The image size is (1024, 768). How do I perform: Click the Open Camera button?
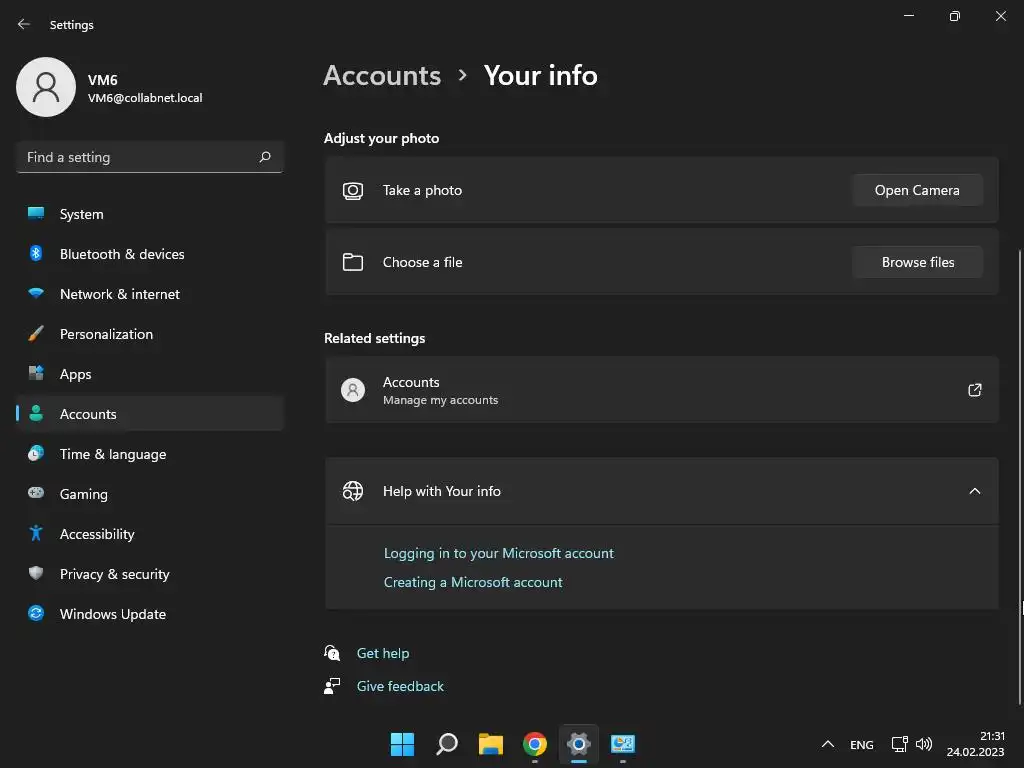click(x=917, y=190)
